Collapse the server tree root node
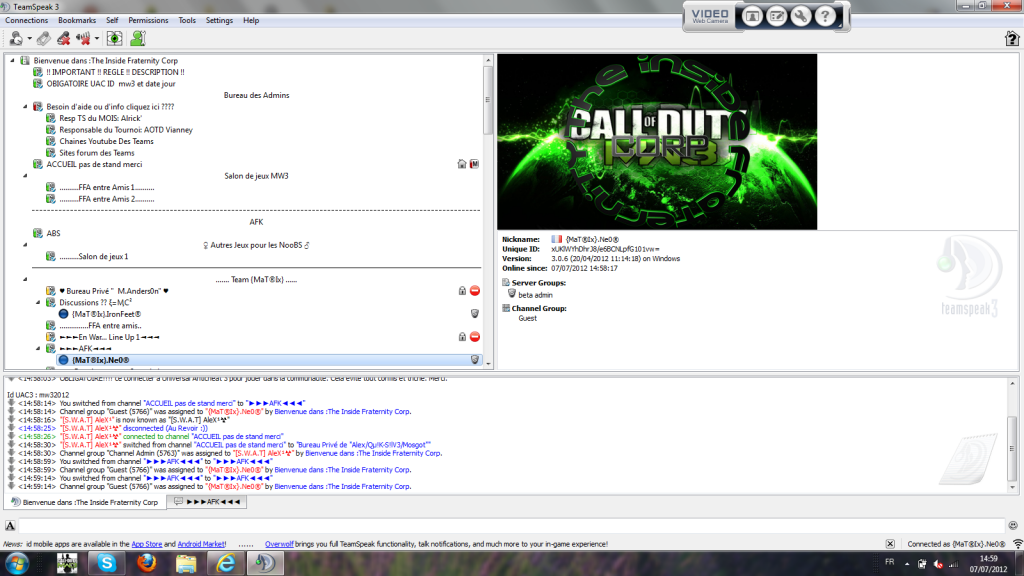Image resolution: width=1024 pixels, height=576 pixels. tap(12, 61)
